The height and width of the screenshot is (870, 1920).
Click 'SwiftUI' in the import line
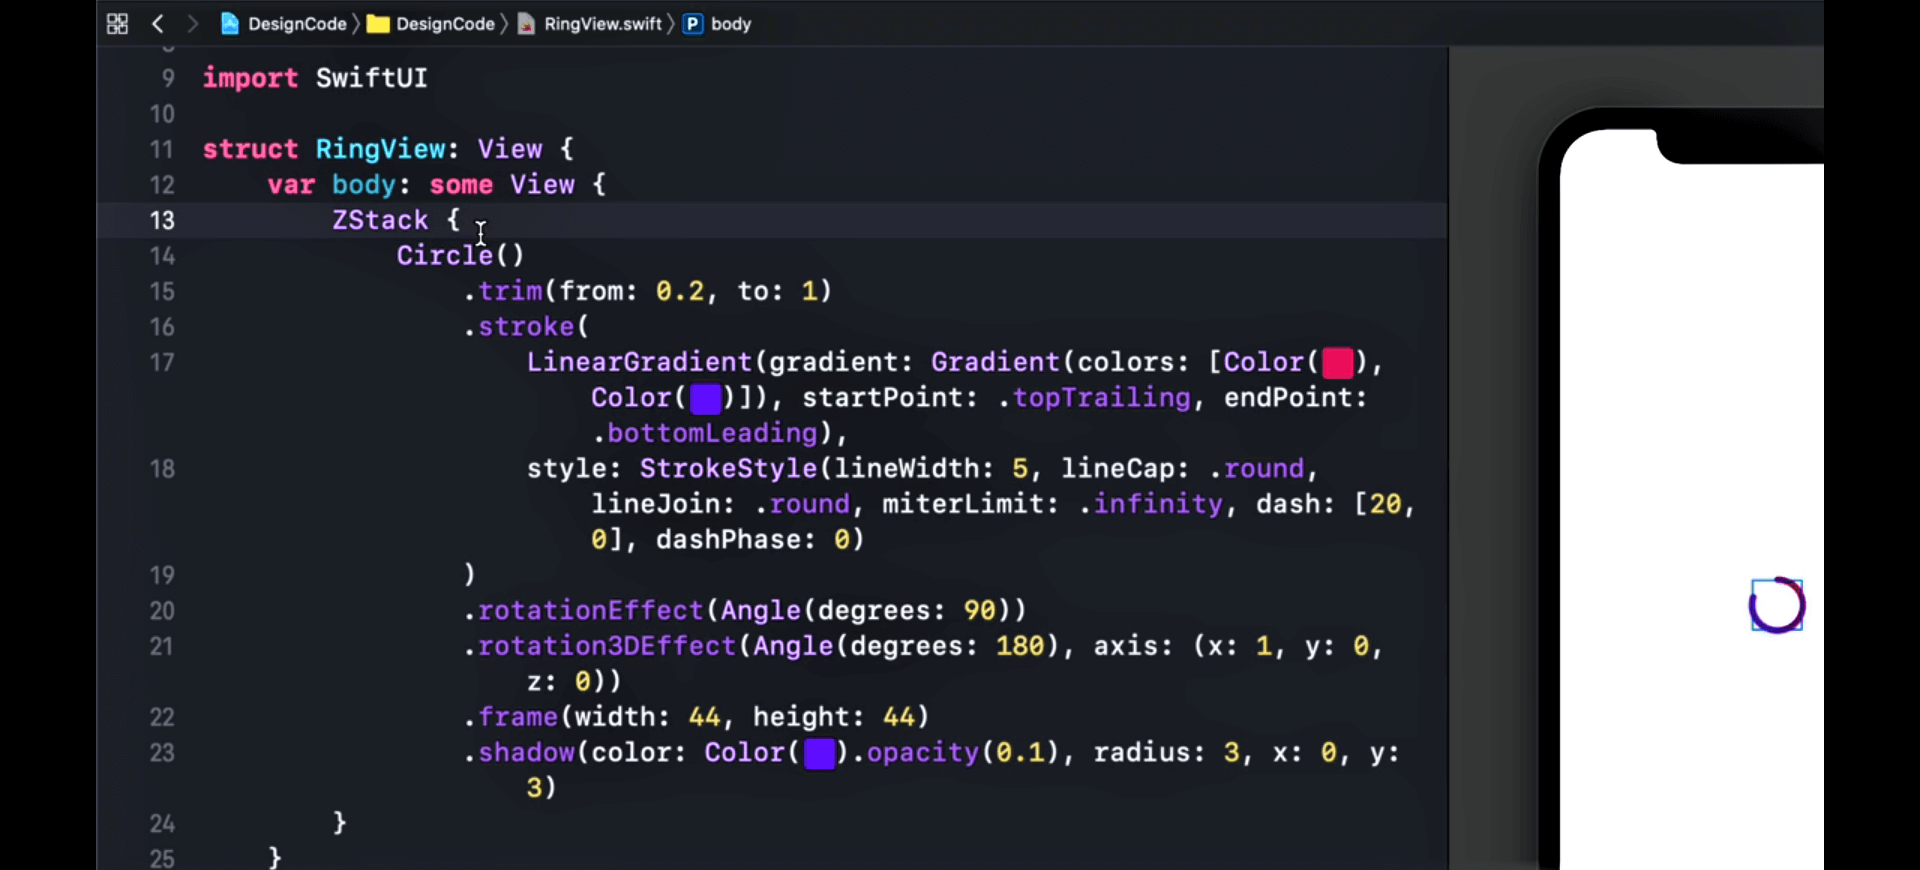tap(372, 78)
